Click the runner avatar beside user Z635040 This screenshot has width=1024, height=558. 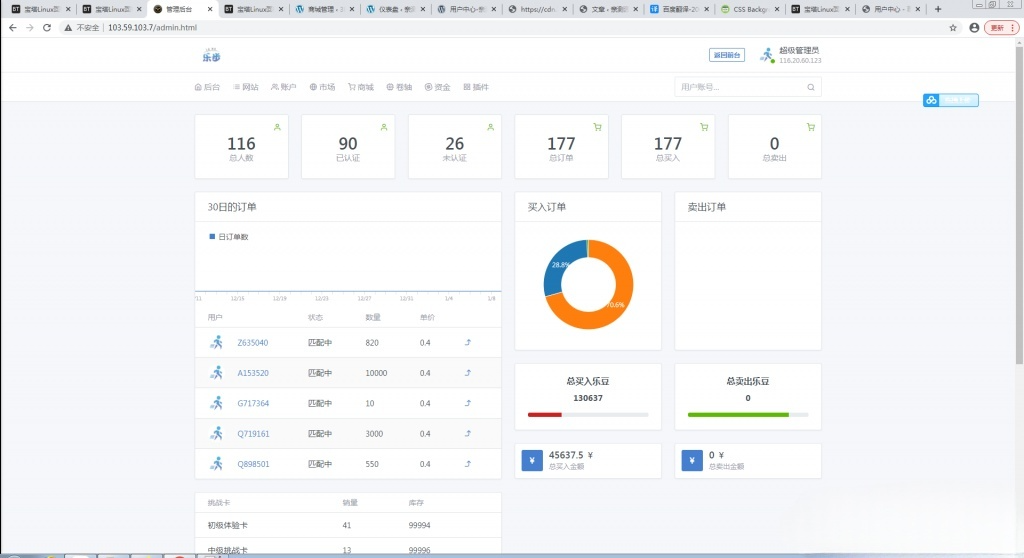click(216, 342)
